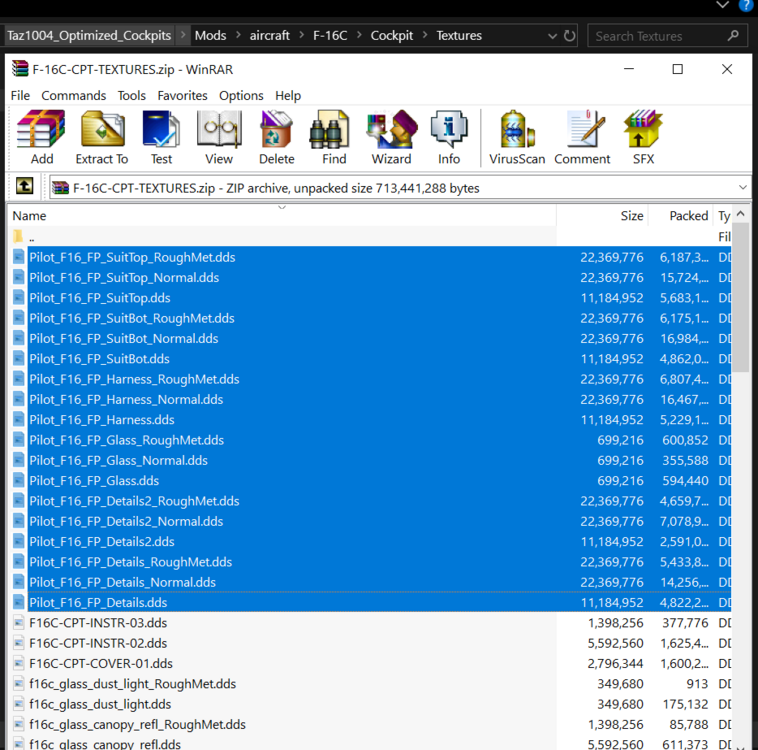Expand Explorer address history dropdown
Viewport: 758px width, 750px height.
pyautogui.click(x=552, y=36)
